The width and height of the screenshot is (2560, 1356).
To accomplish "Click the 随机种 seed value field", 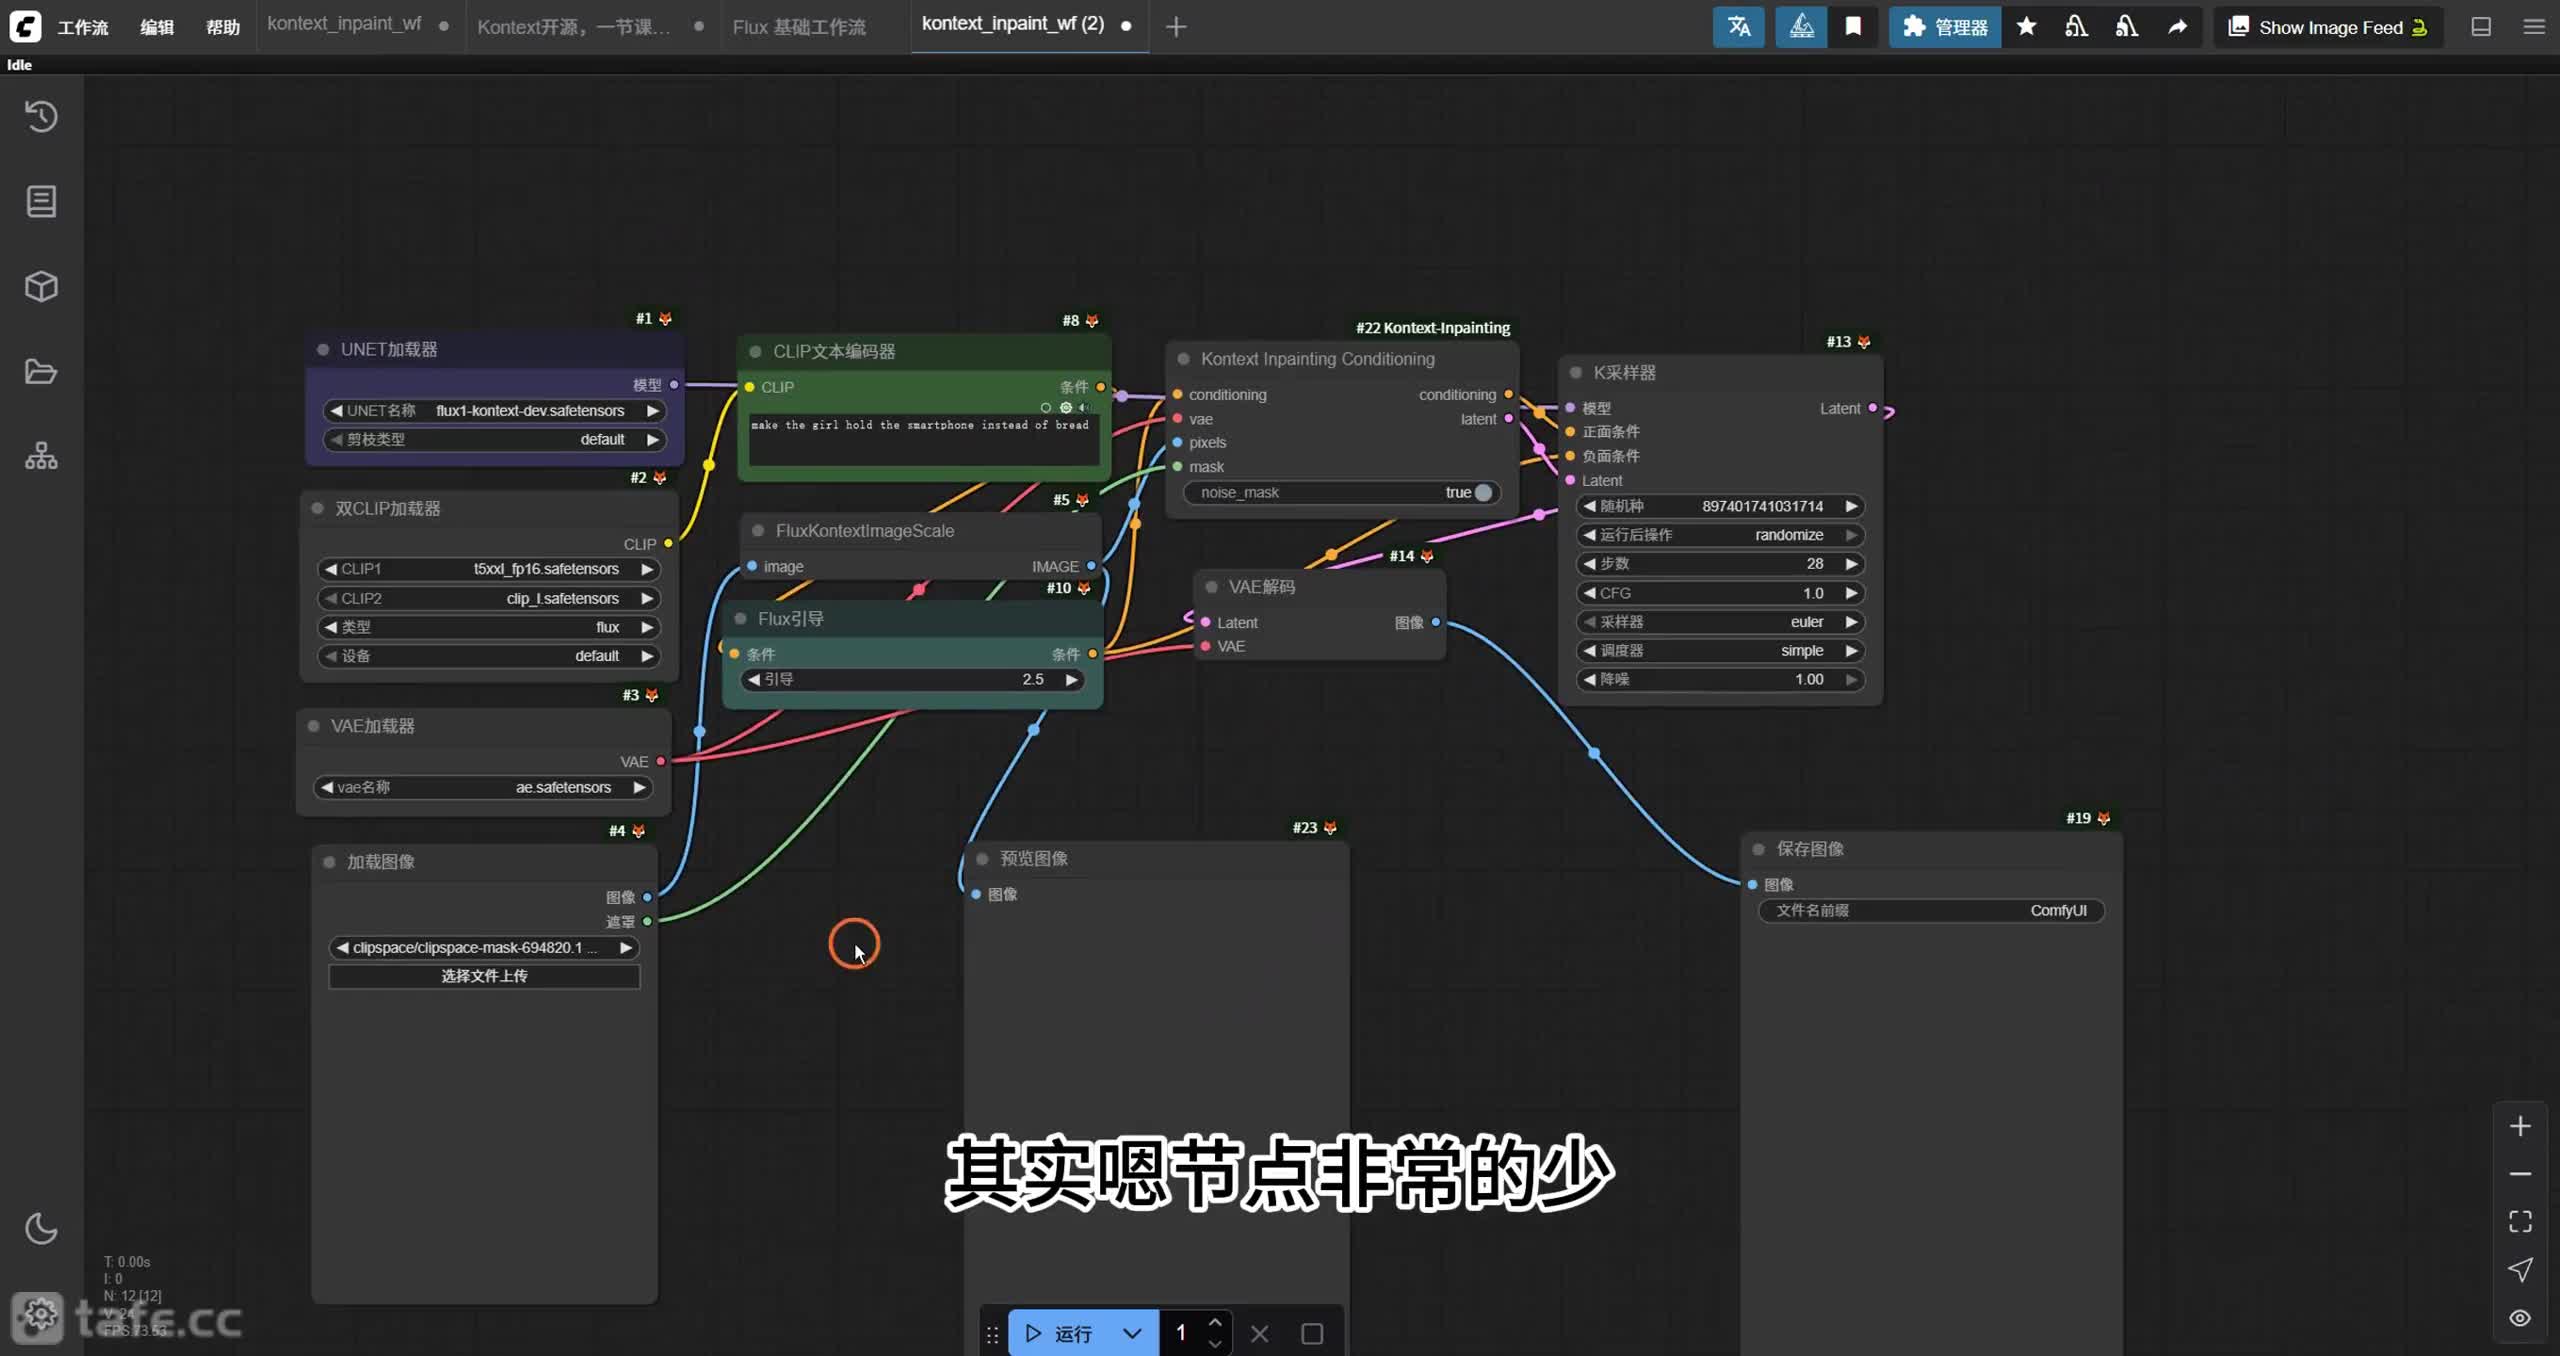I will coord(1720,506).
